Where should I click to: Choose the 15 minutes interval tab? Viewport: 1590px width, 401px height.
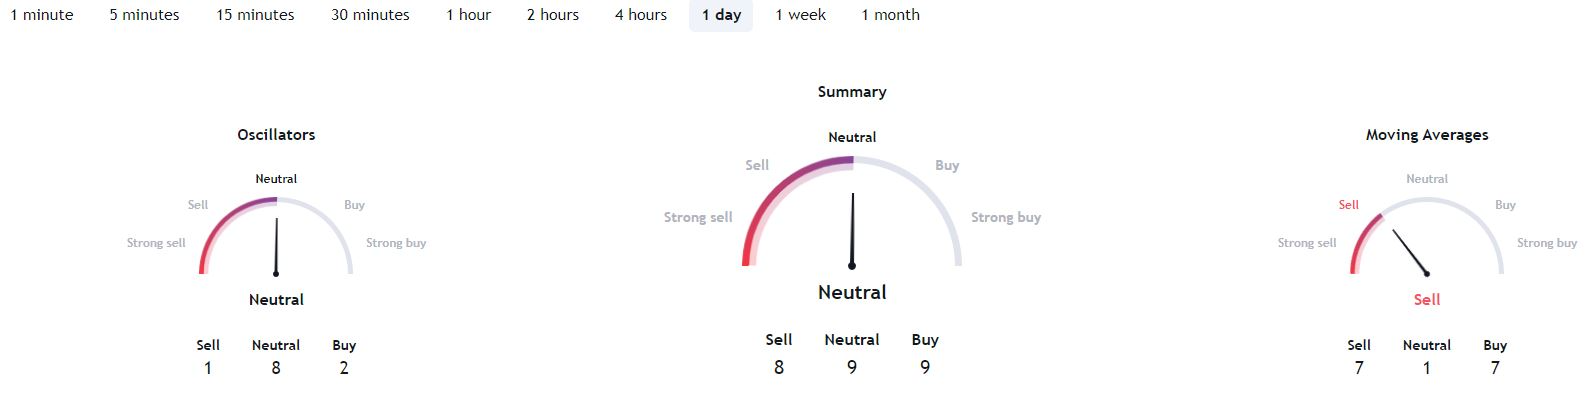[256, 15]
